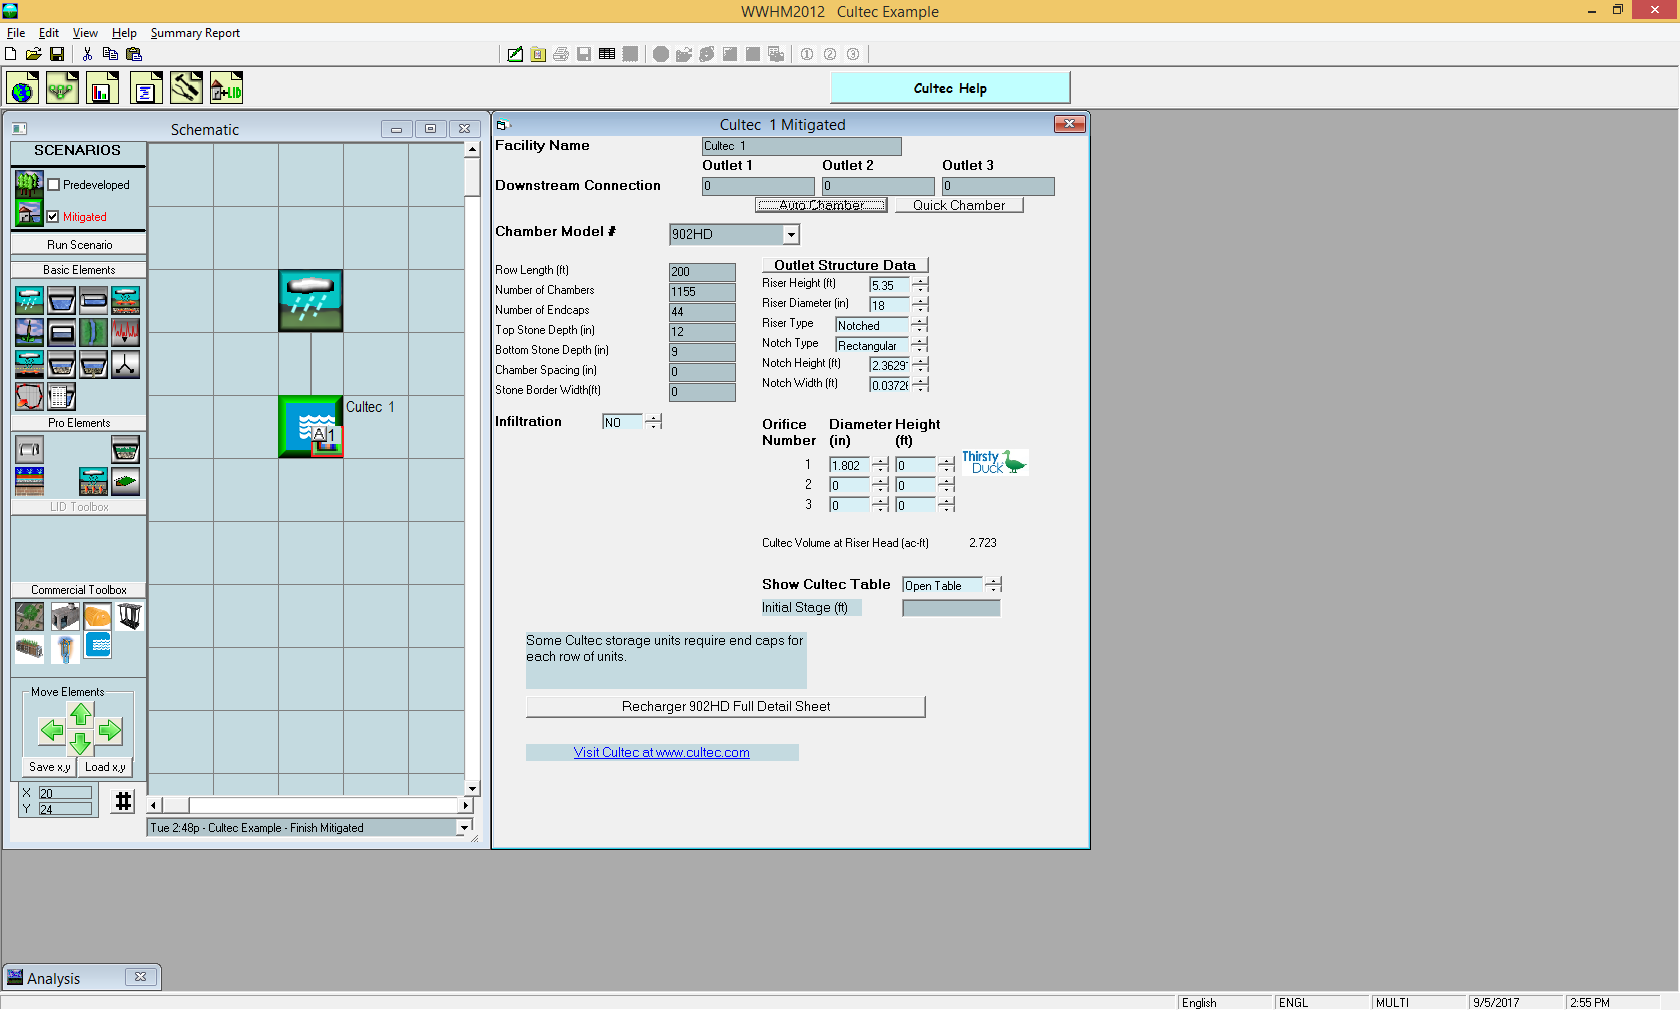Image resolution: width=1680 pixels, height=1010 pixels.
Task: Click the Thirsty Duck logo
Action: (x=994, y=462)
